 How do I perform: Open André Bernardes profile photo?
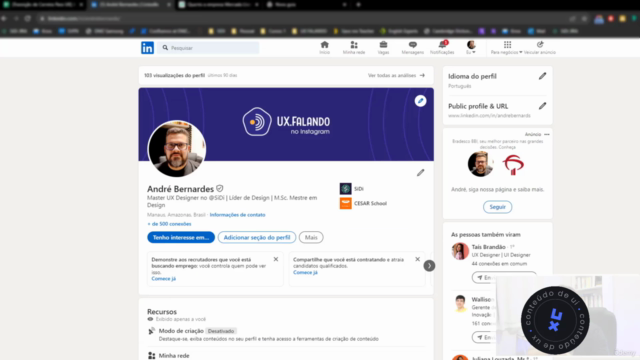(177, 149)
